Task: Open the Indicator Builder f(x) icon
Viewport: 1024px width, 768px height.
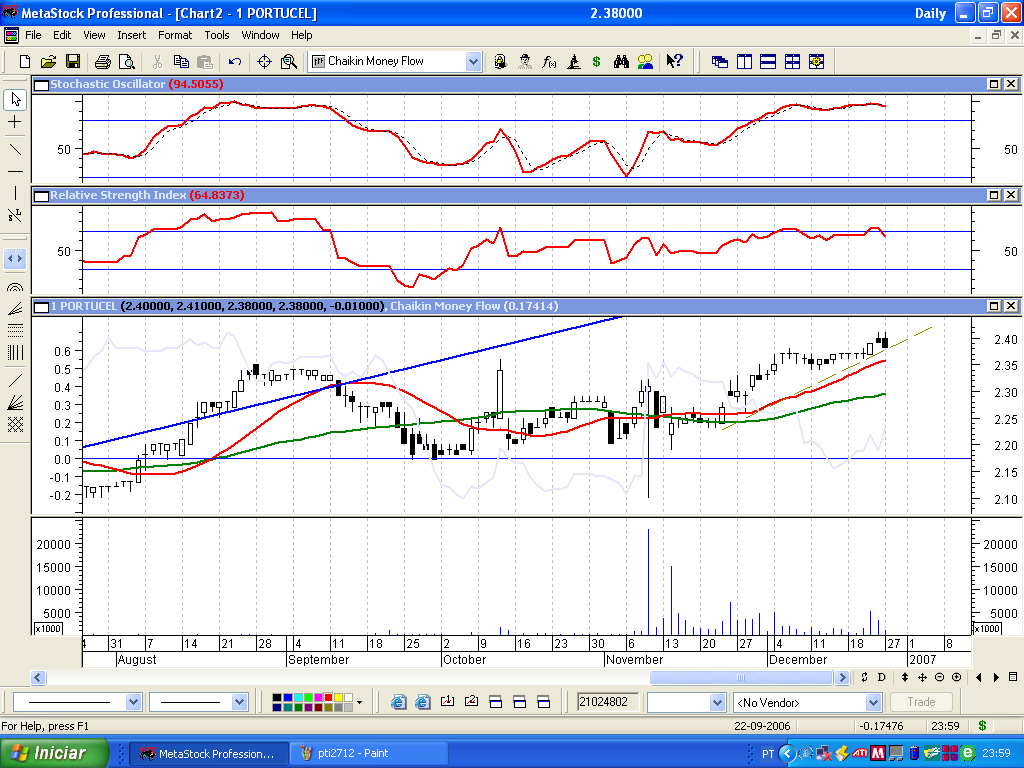Action: [x=549, y=61]
